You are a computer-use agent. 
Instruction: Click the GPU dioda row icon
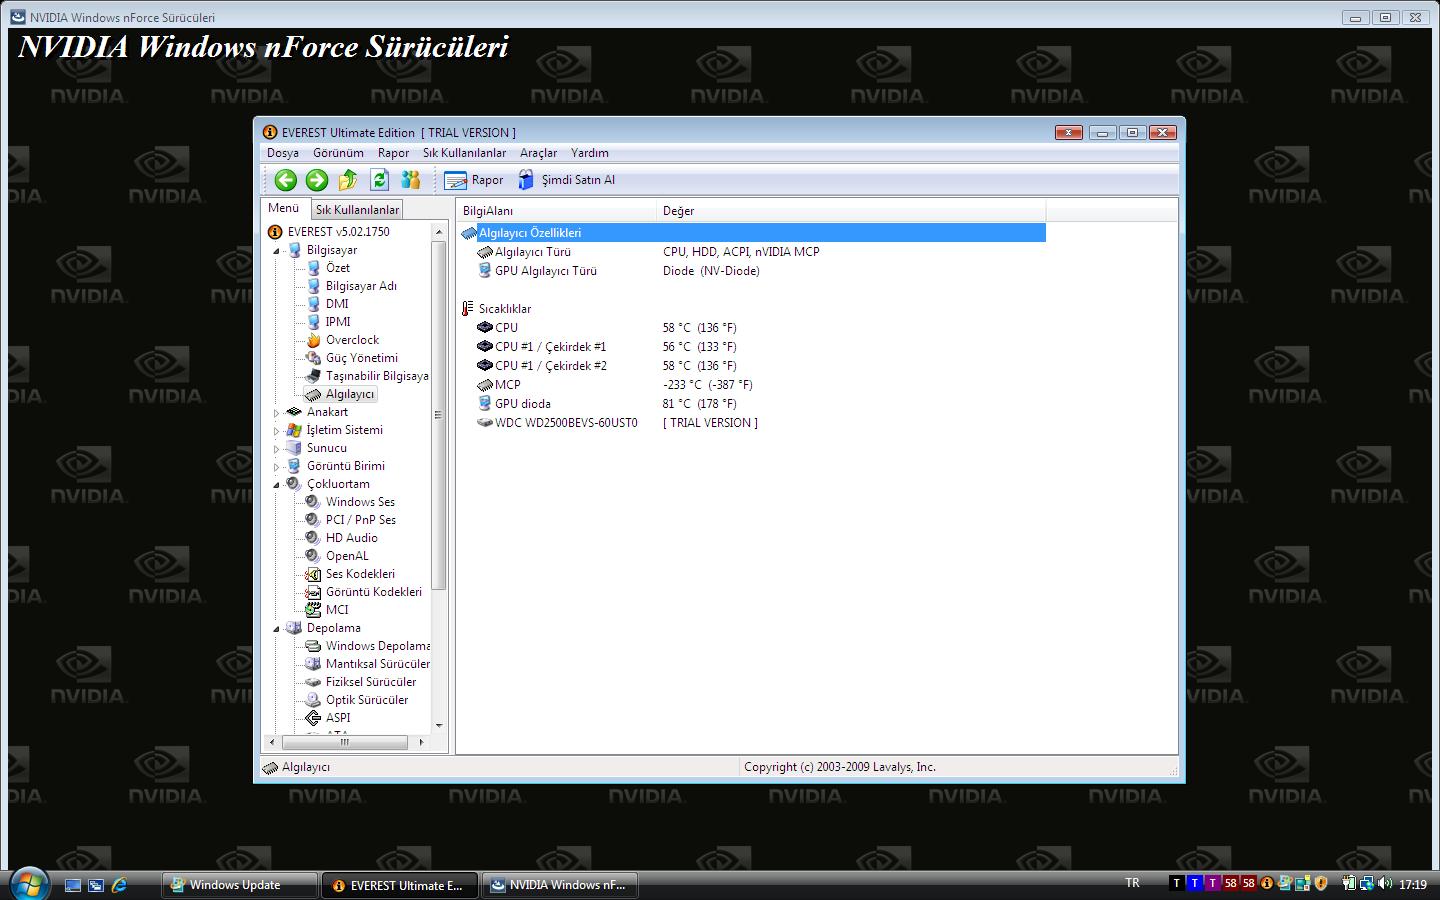[485, 404]
